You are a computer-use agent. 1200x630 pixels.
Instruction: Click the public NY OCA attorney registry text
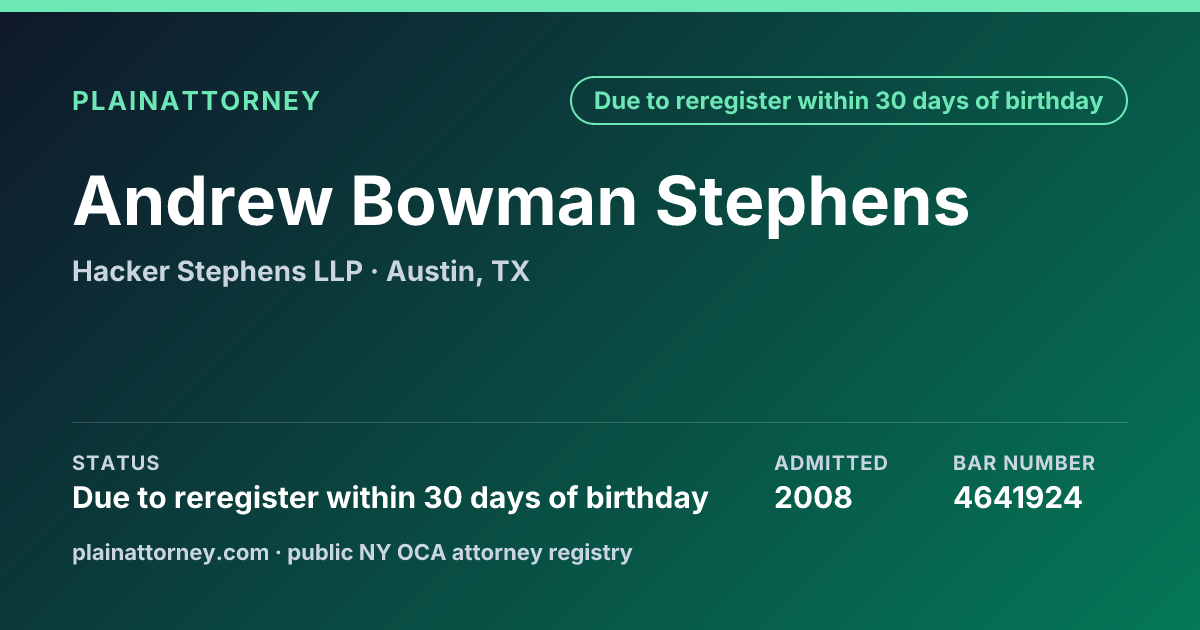[460, 552]
